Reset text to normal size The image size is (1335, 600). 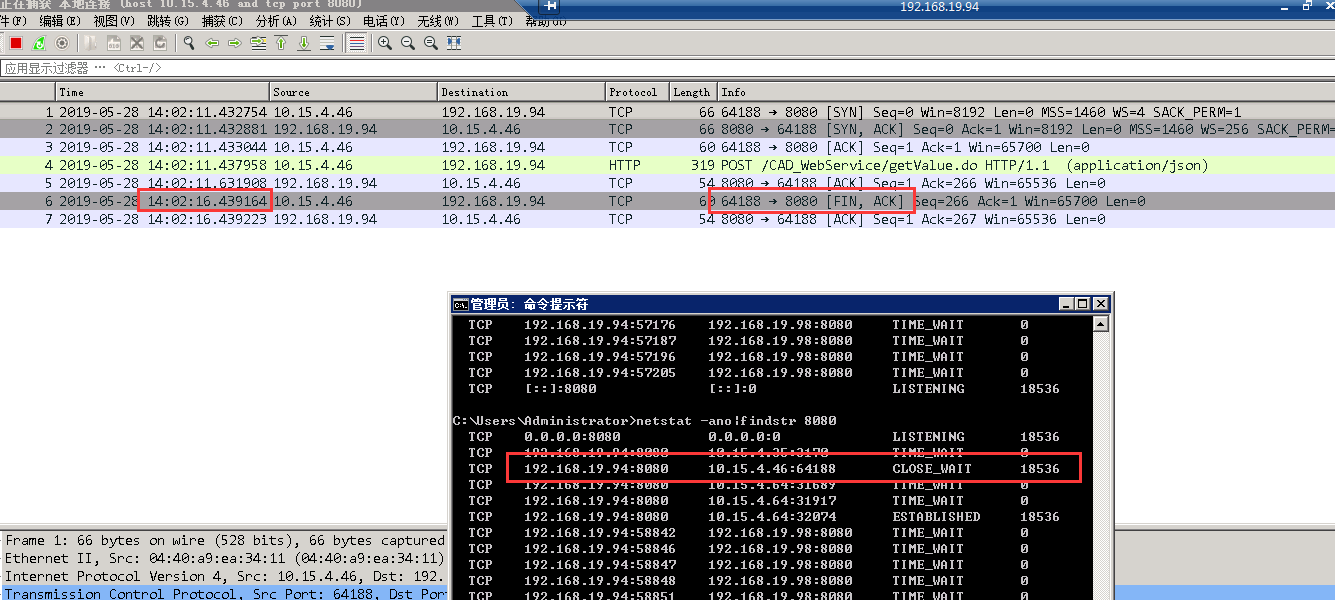click(430, 43)
